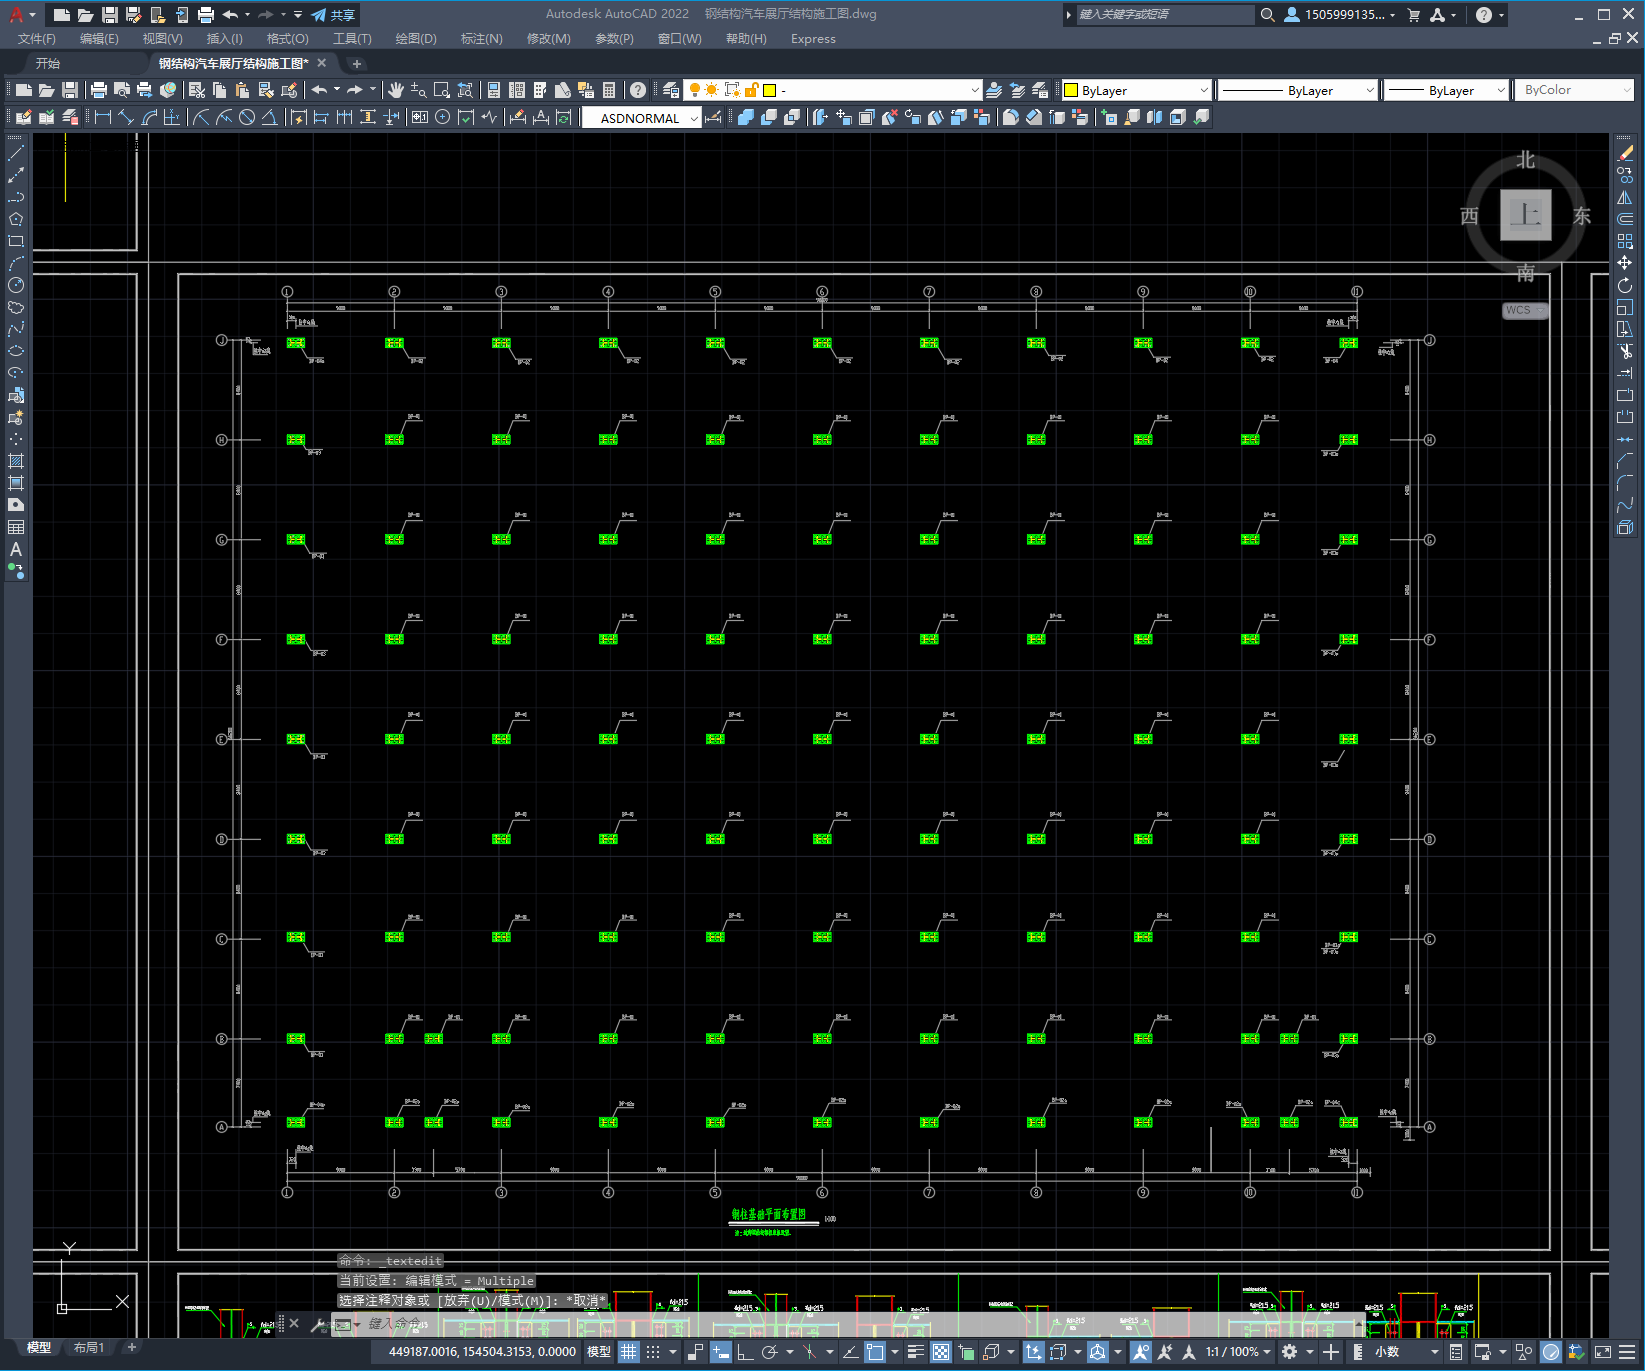The width and height of the screenshot is (1645, 1371).
Task: Open the AutoCAD application menu (red A)
Action: pyautogui.click(x=16, y=14)
